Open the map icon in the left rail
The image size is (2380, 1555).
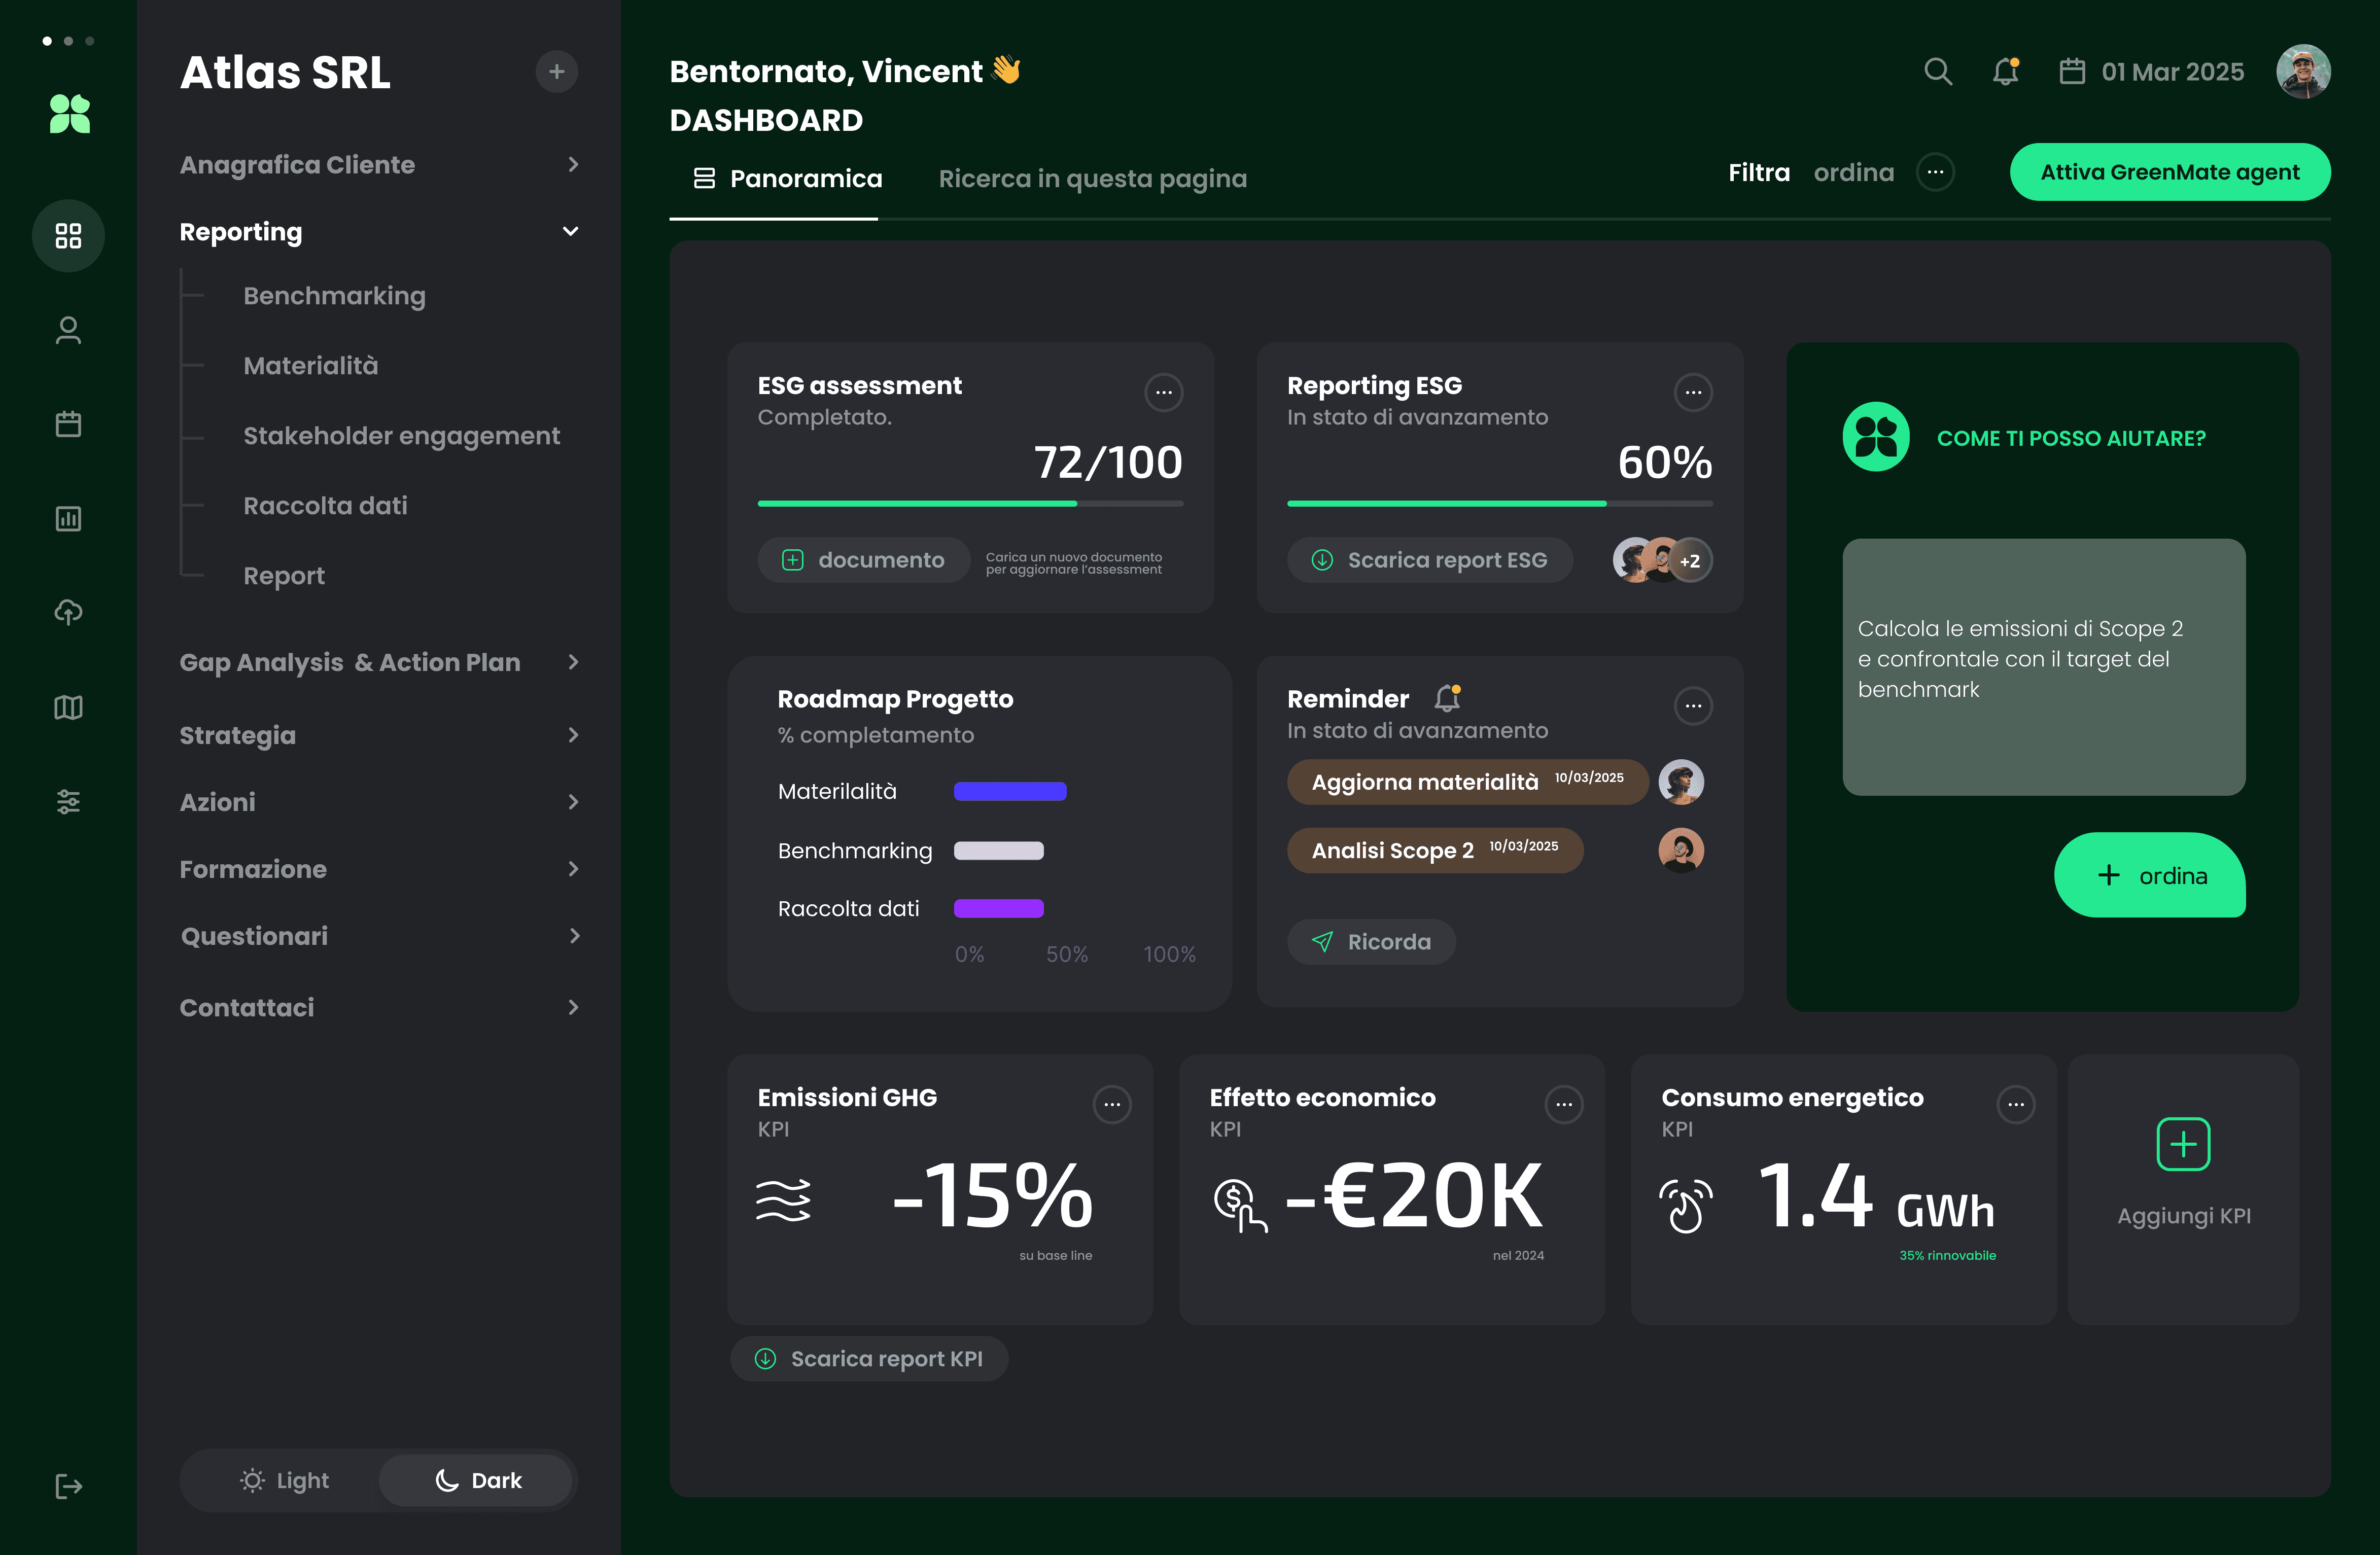point(68,707)
